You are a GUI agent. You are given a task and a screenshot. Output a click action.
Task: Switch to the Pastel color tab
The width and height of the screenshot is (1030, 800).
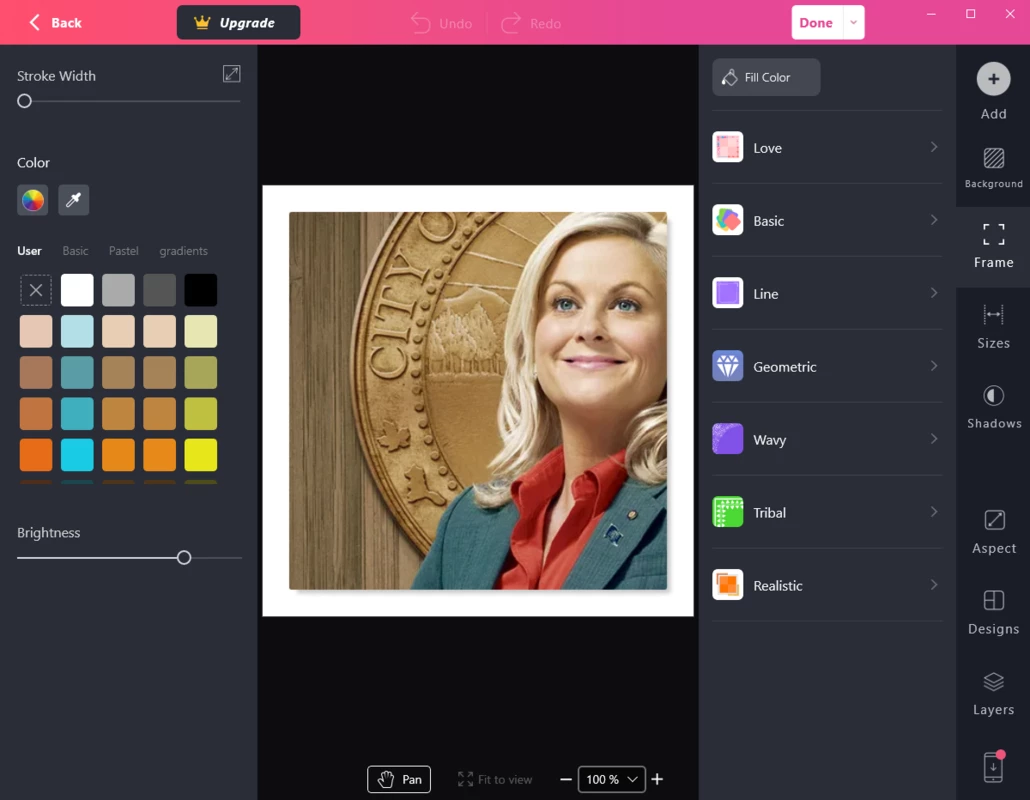coord(123,251)
